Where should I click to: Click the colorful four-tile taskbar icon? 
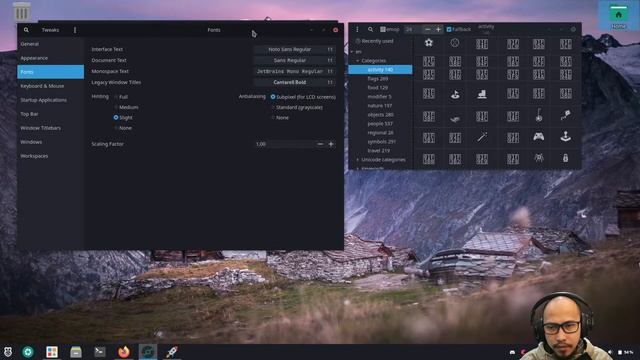tap(52, 351)
